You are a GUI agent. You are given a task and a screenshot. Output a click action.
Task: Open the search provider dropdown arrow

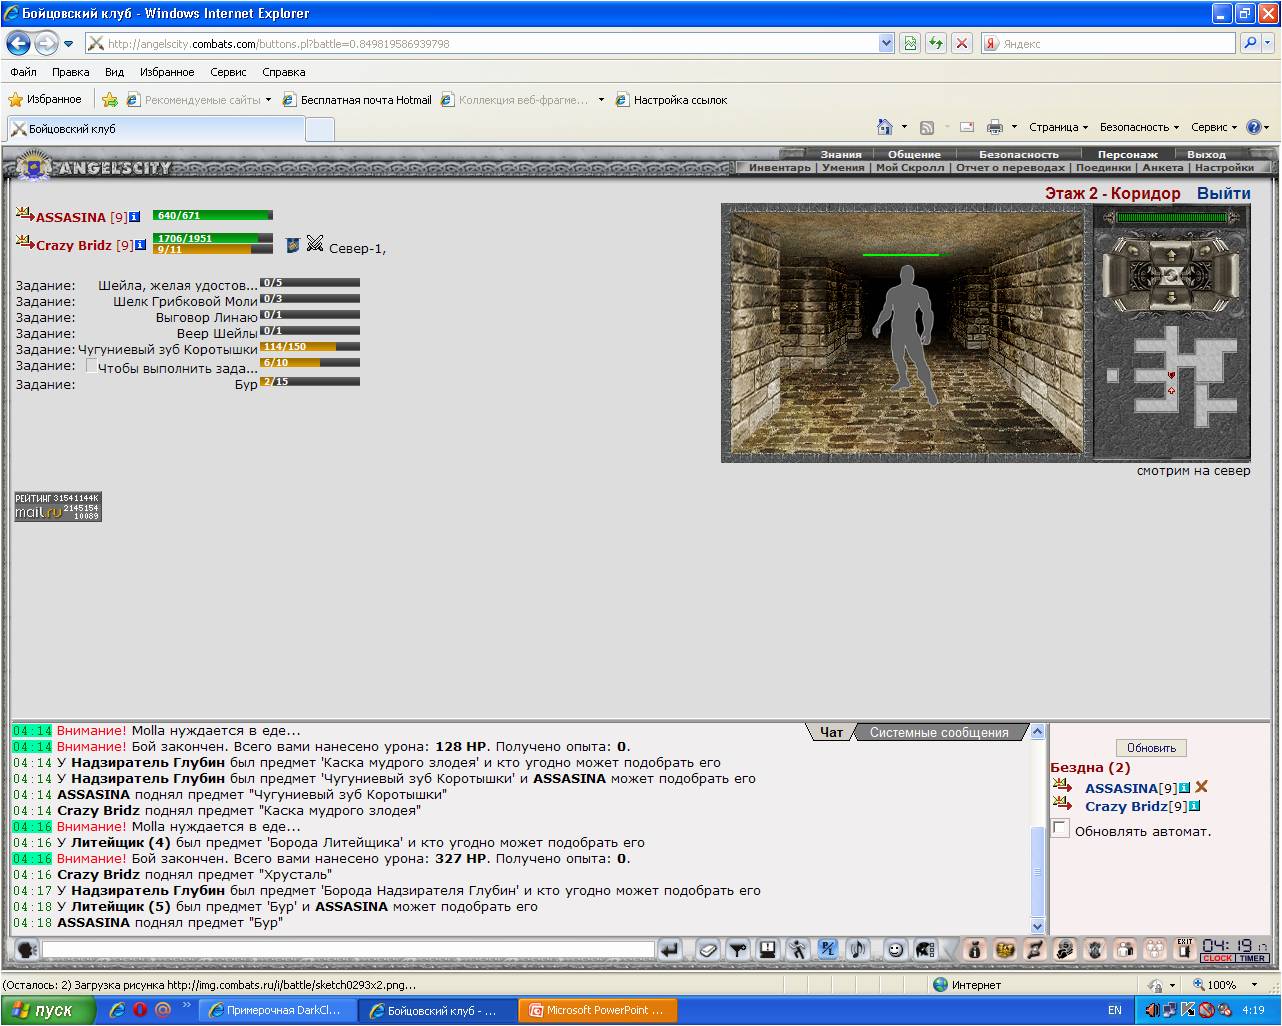point(1270,43)
